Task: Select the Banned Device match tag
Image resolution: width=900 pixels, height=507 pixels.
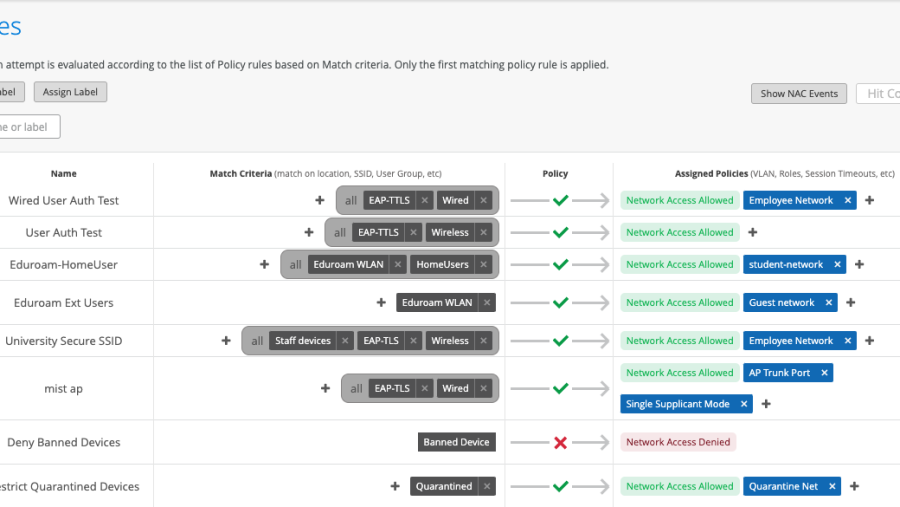Action: pos(456,442)
